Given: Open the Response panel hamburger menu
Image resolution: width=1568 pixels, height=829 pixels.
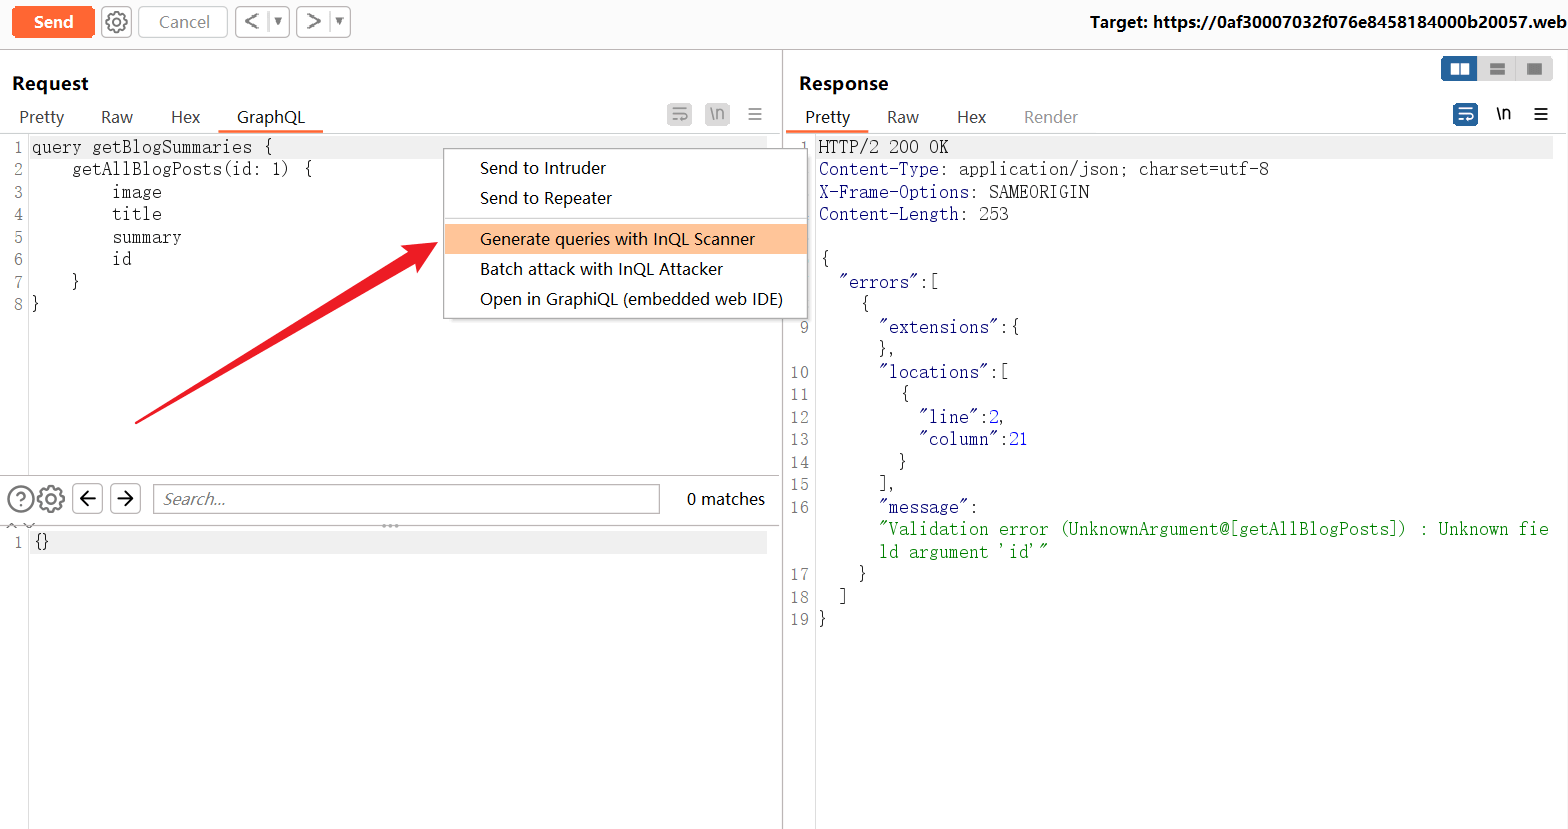Looking at the screenshot, I should click(1541, 114).
